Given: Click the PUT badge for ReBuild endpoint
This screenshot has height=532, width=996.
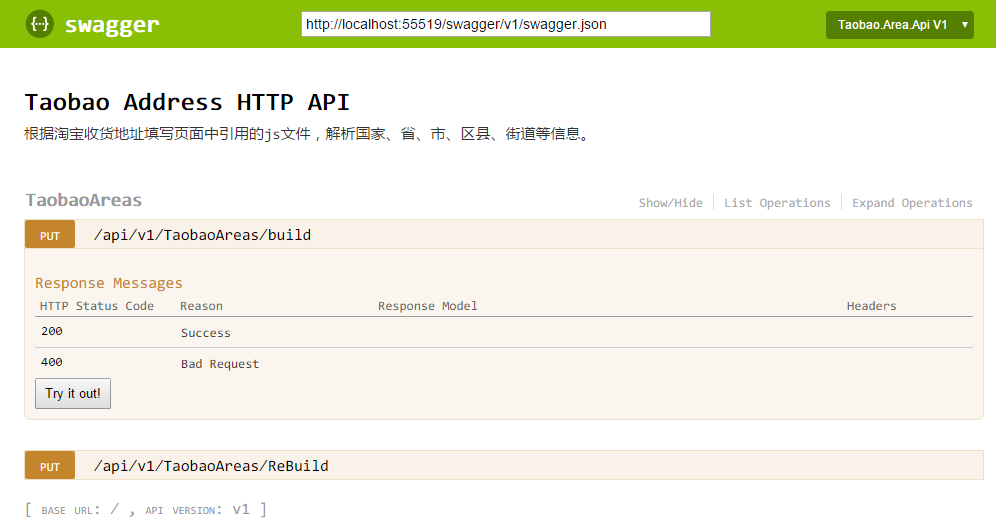Looking at the screenshot, I should point(50,466).
